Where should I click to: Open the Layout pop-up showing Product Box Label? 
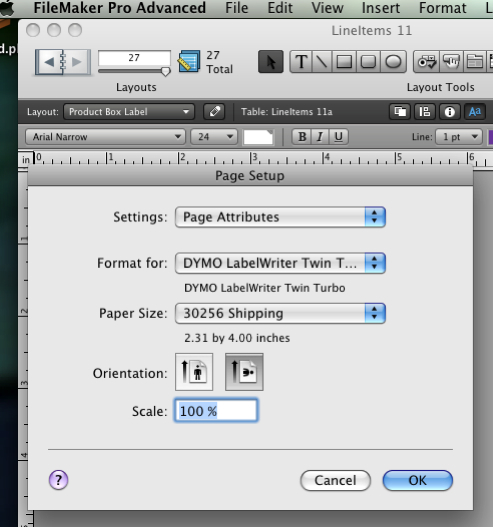click(x=129, y=112)
